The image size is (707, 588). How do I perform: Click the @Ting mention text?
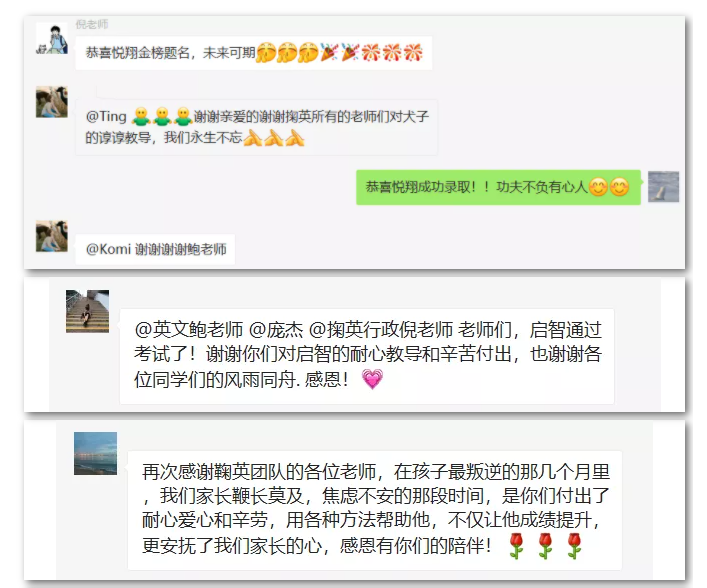click(106, 116)
